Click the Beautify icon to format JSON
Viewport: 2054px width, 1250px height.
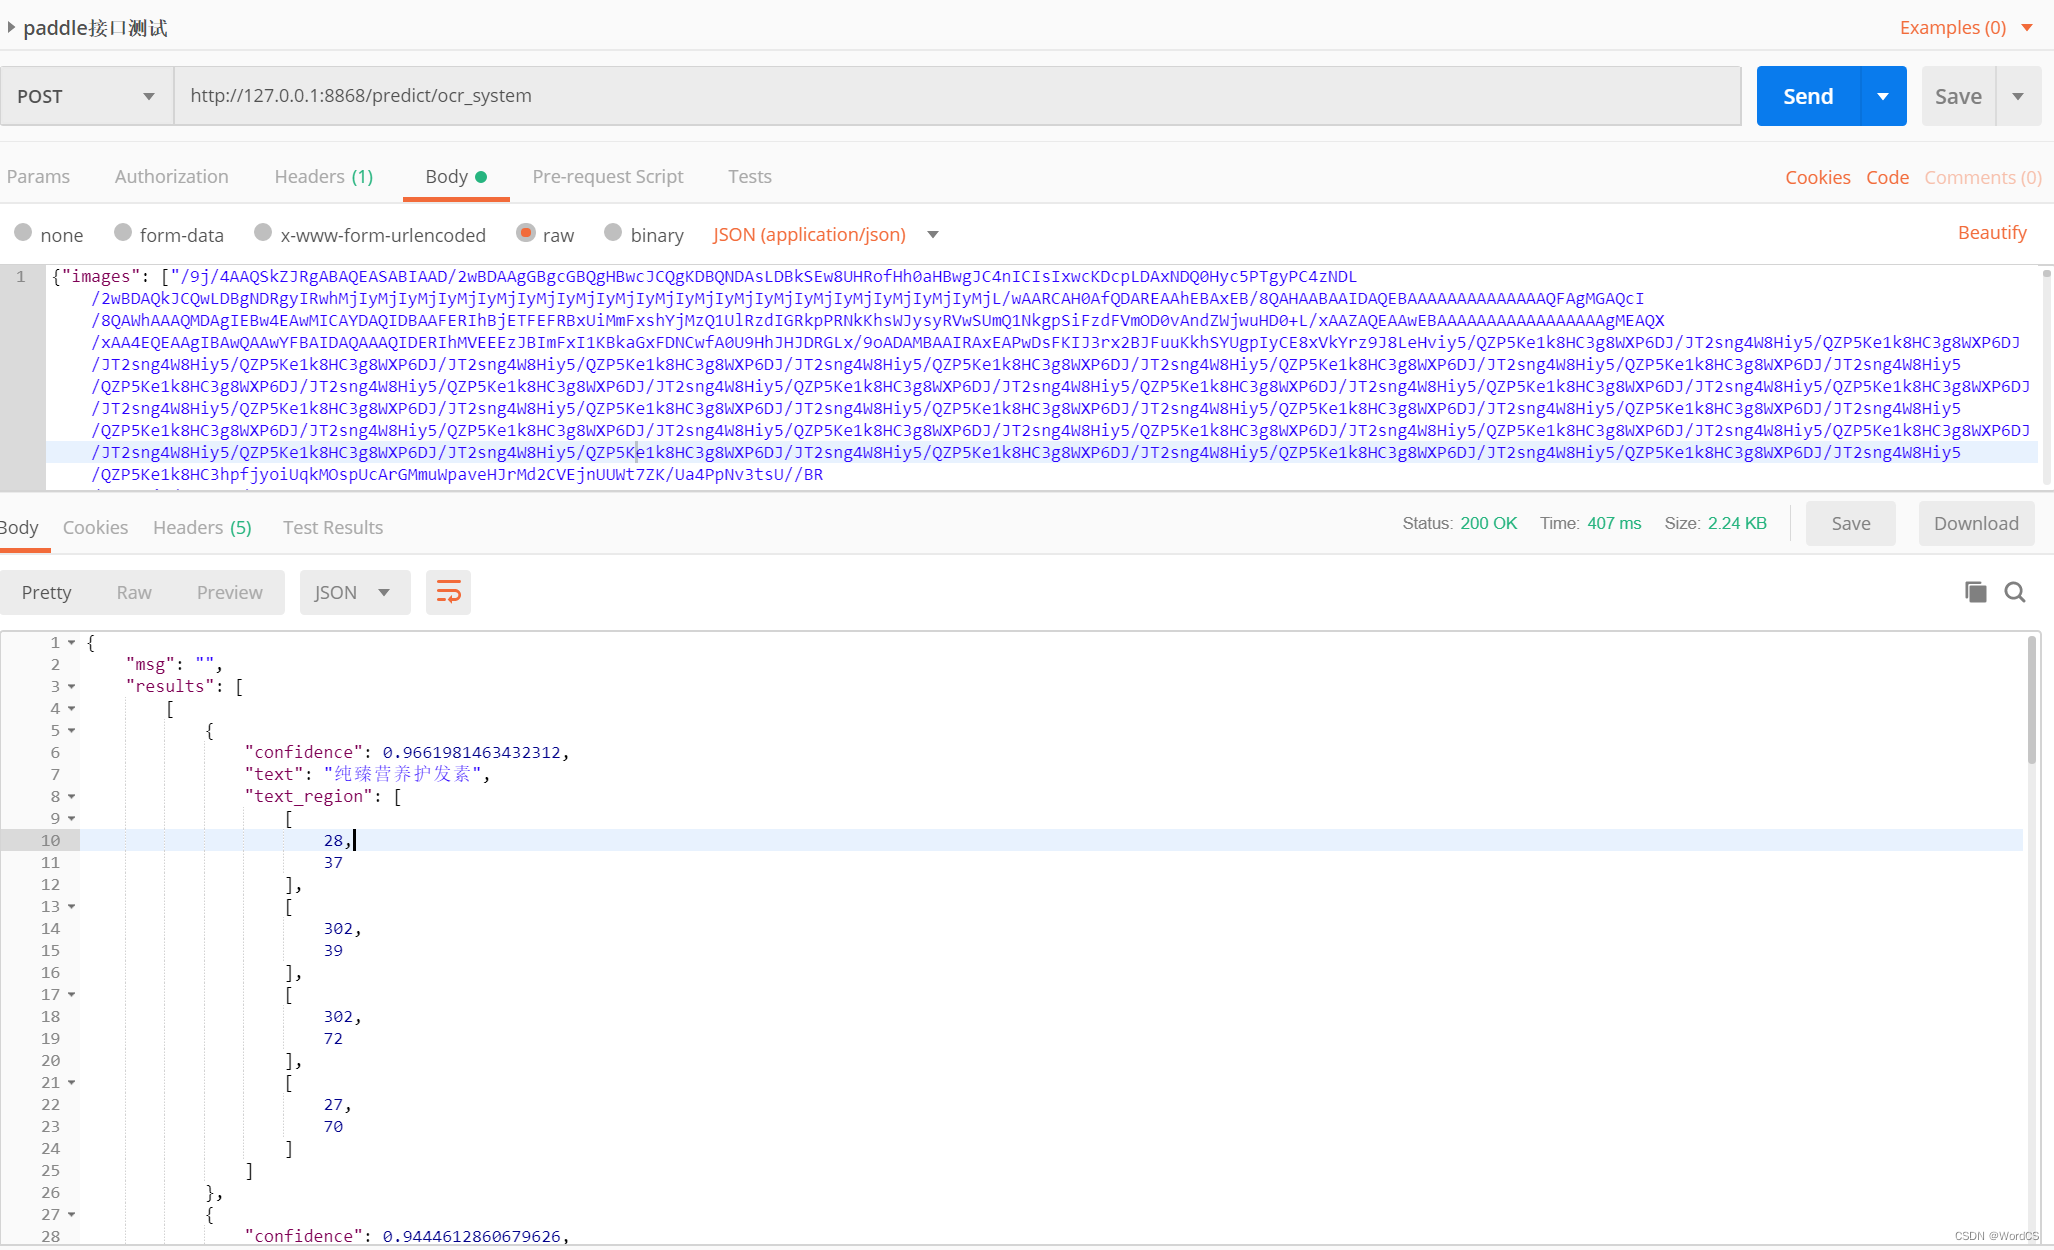tap(1991, 233)
